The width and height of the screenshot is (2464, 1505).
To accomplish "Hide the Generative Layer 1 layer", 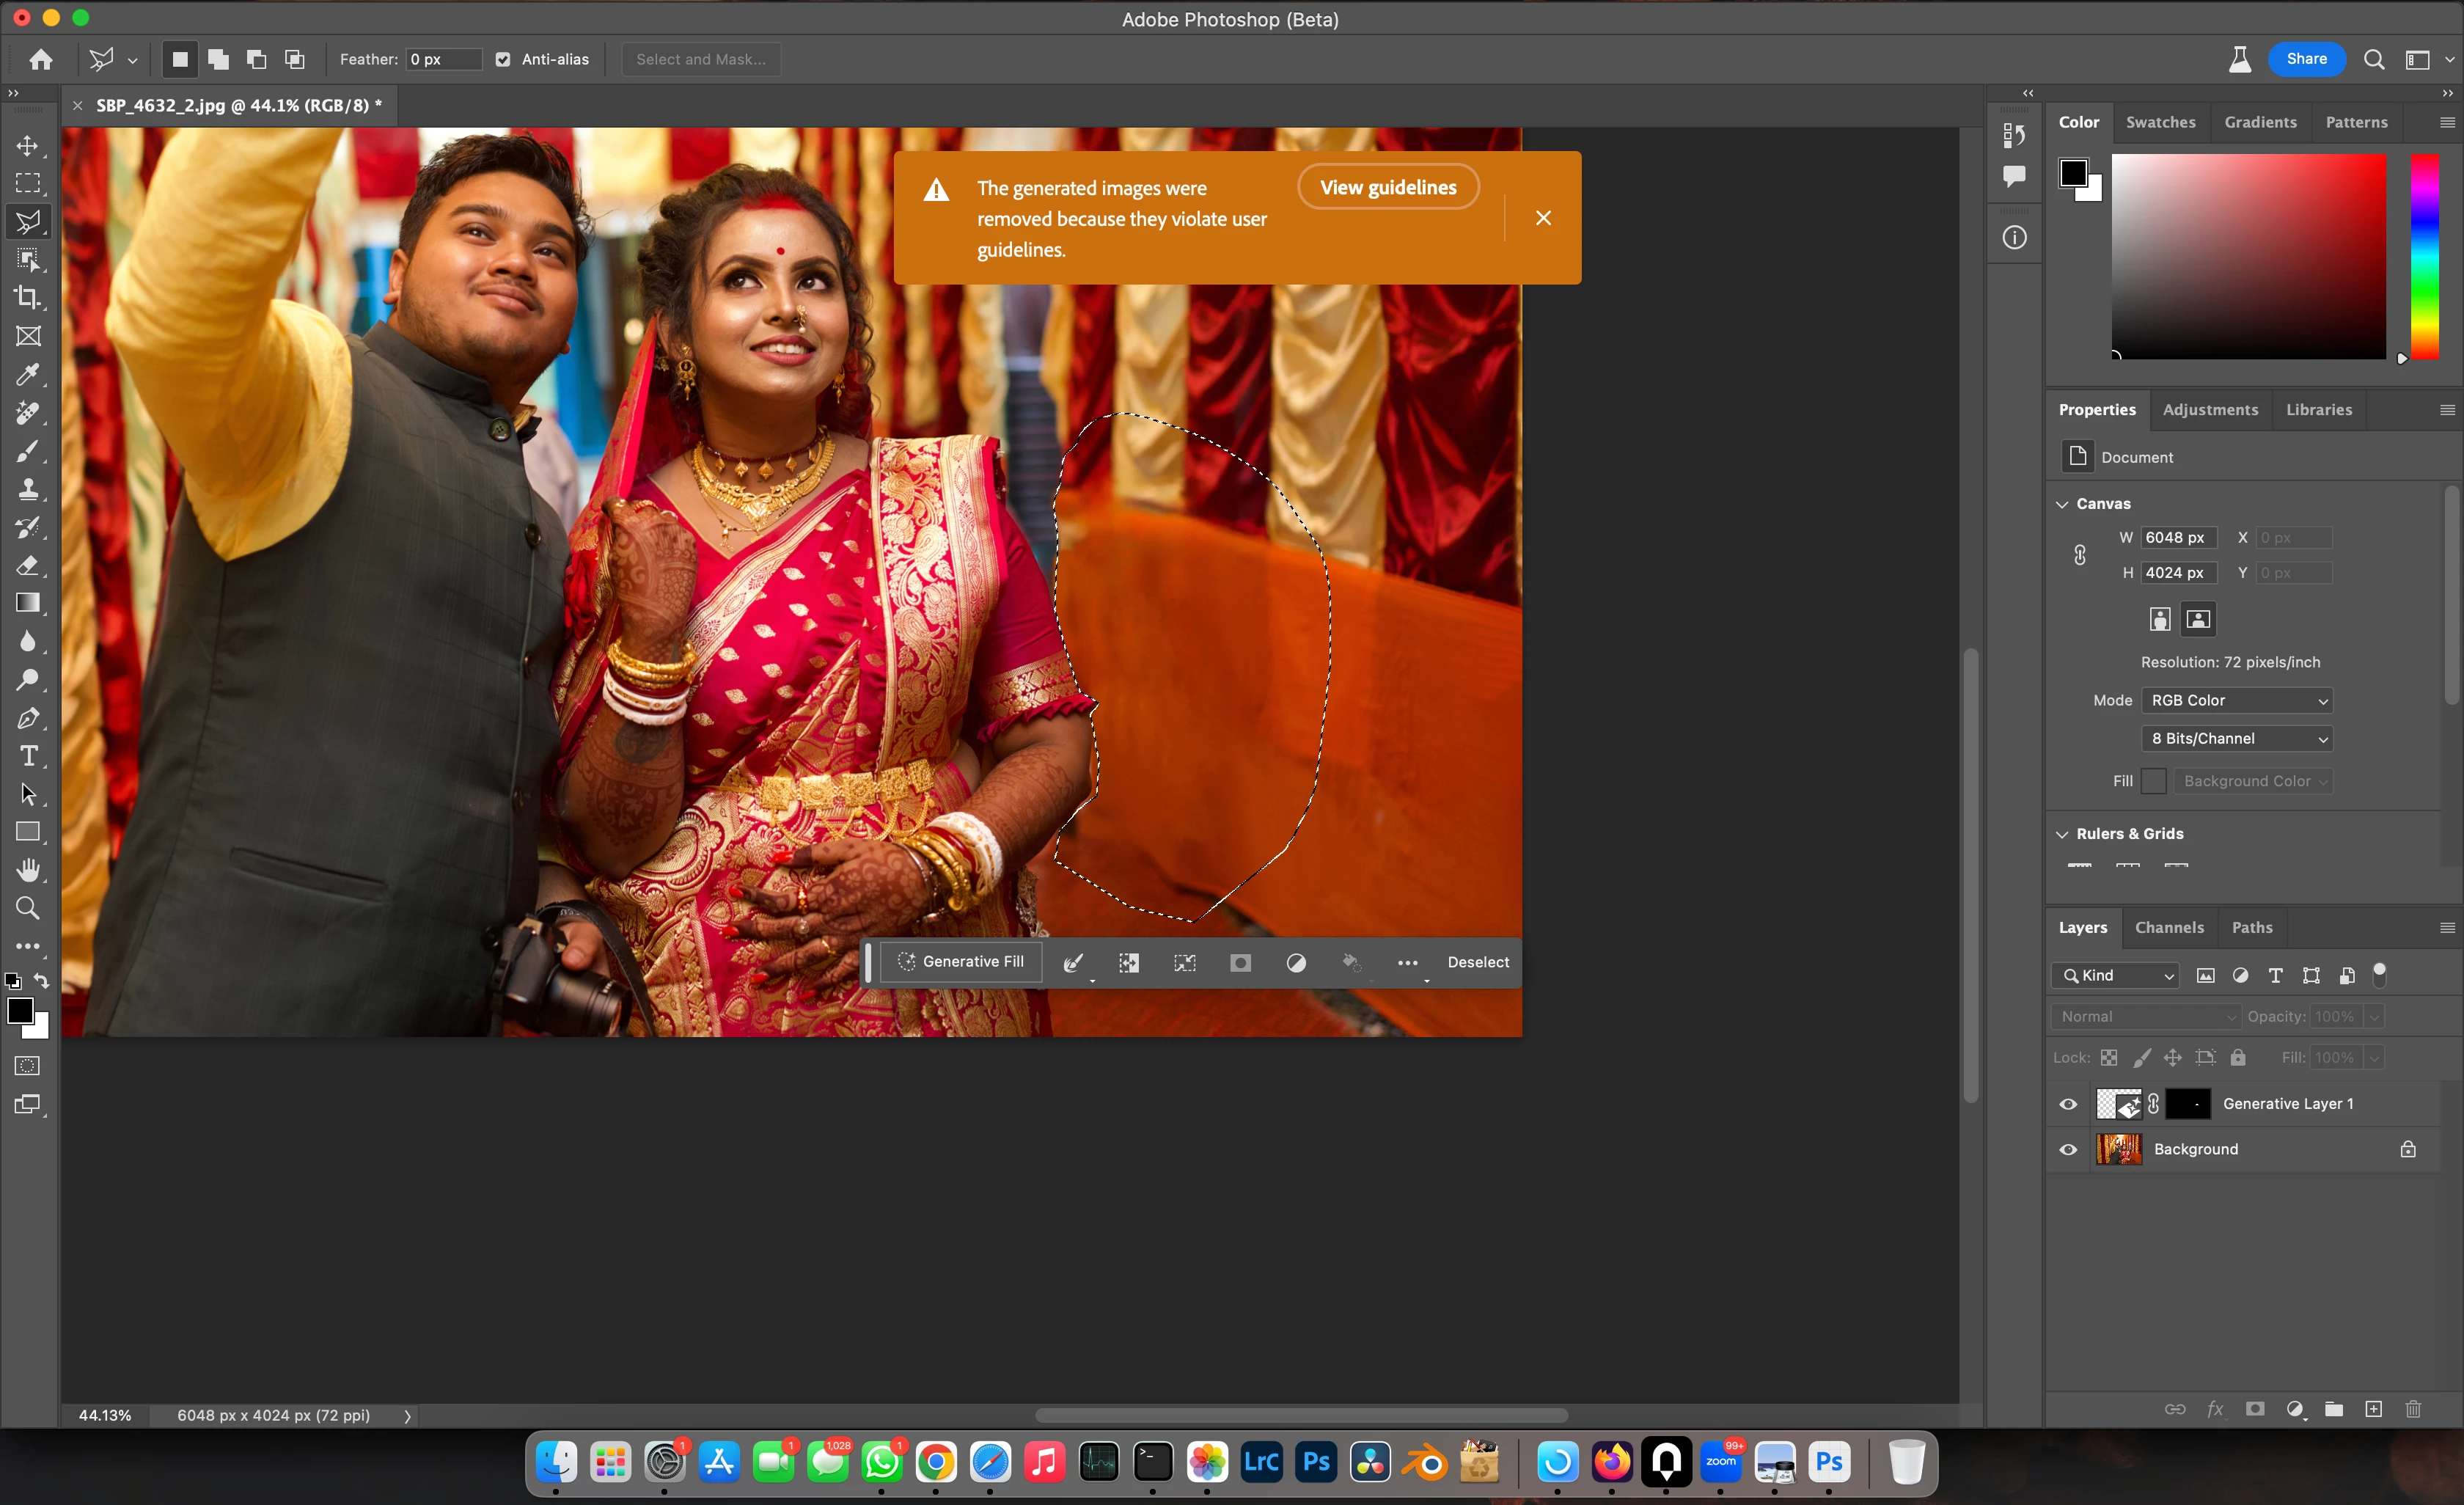I will [x=2068, y=1104].
